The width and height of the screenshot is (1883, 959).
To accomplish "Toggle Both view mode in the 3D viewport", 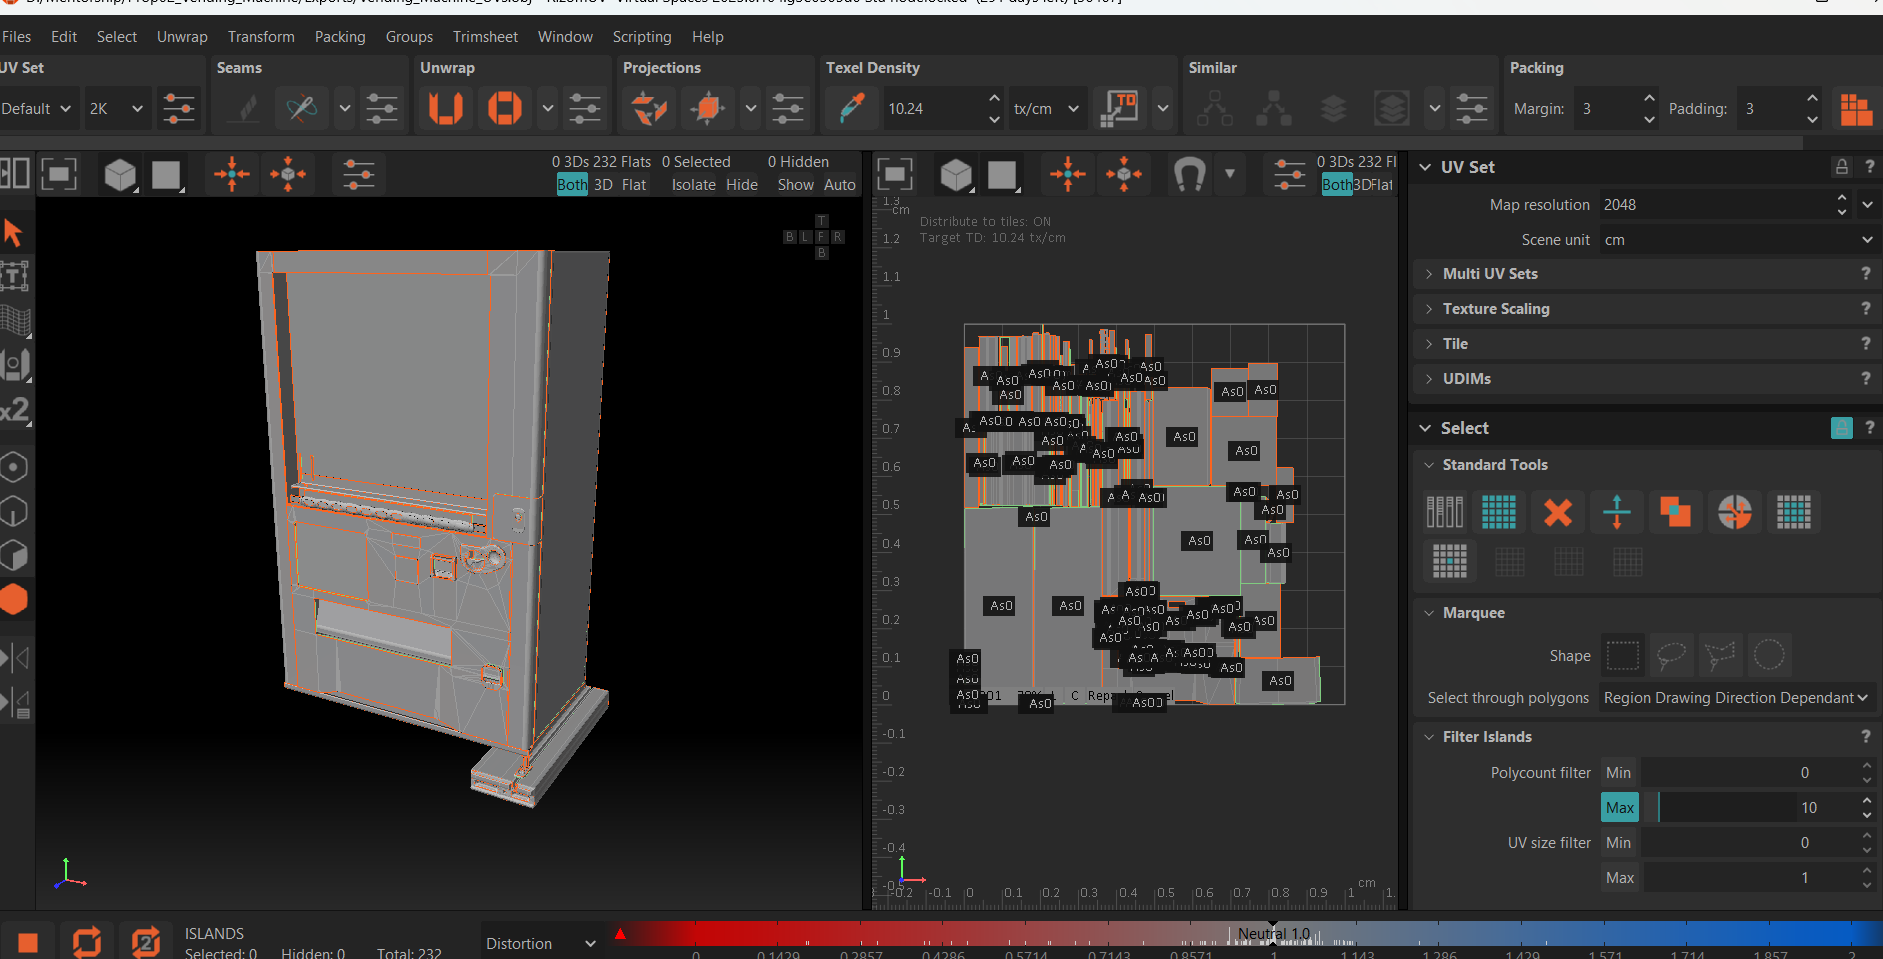I will pyautogui.click(x=572, y=185).
